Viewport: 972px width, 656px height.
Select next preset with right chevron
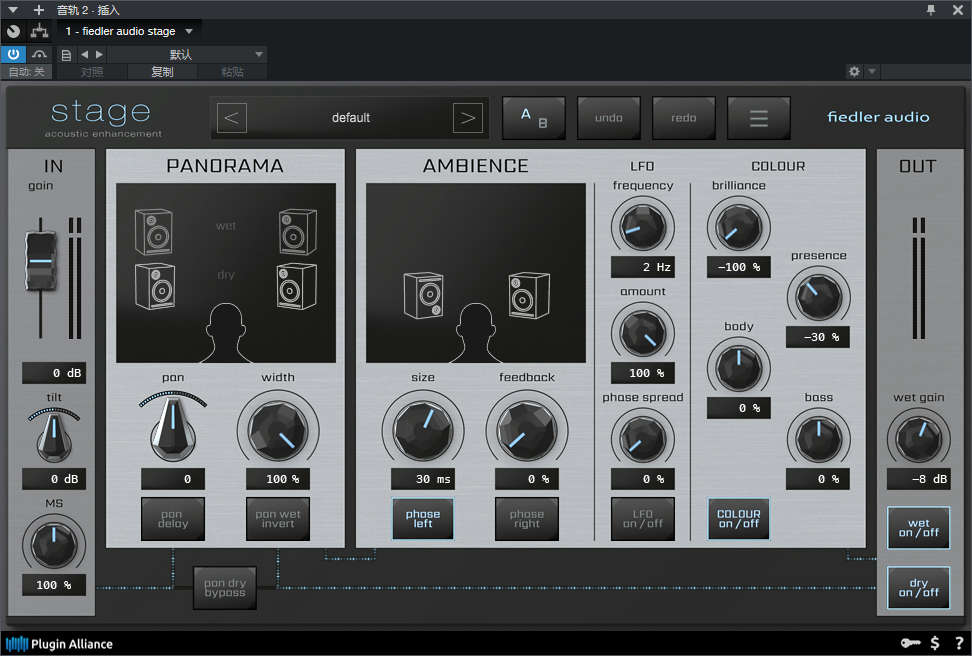(468, 118)
